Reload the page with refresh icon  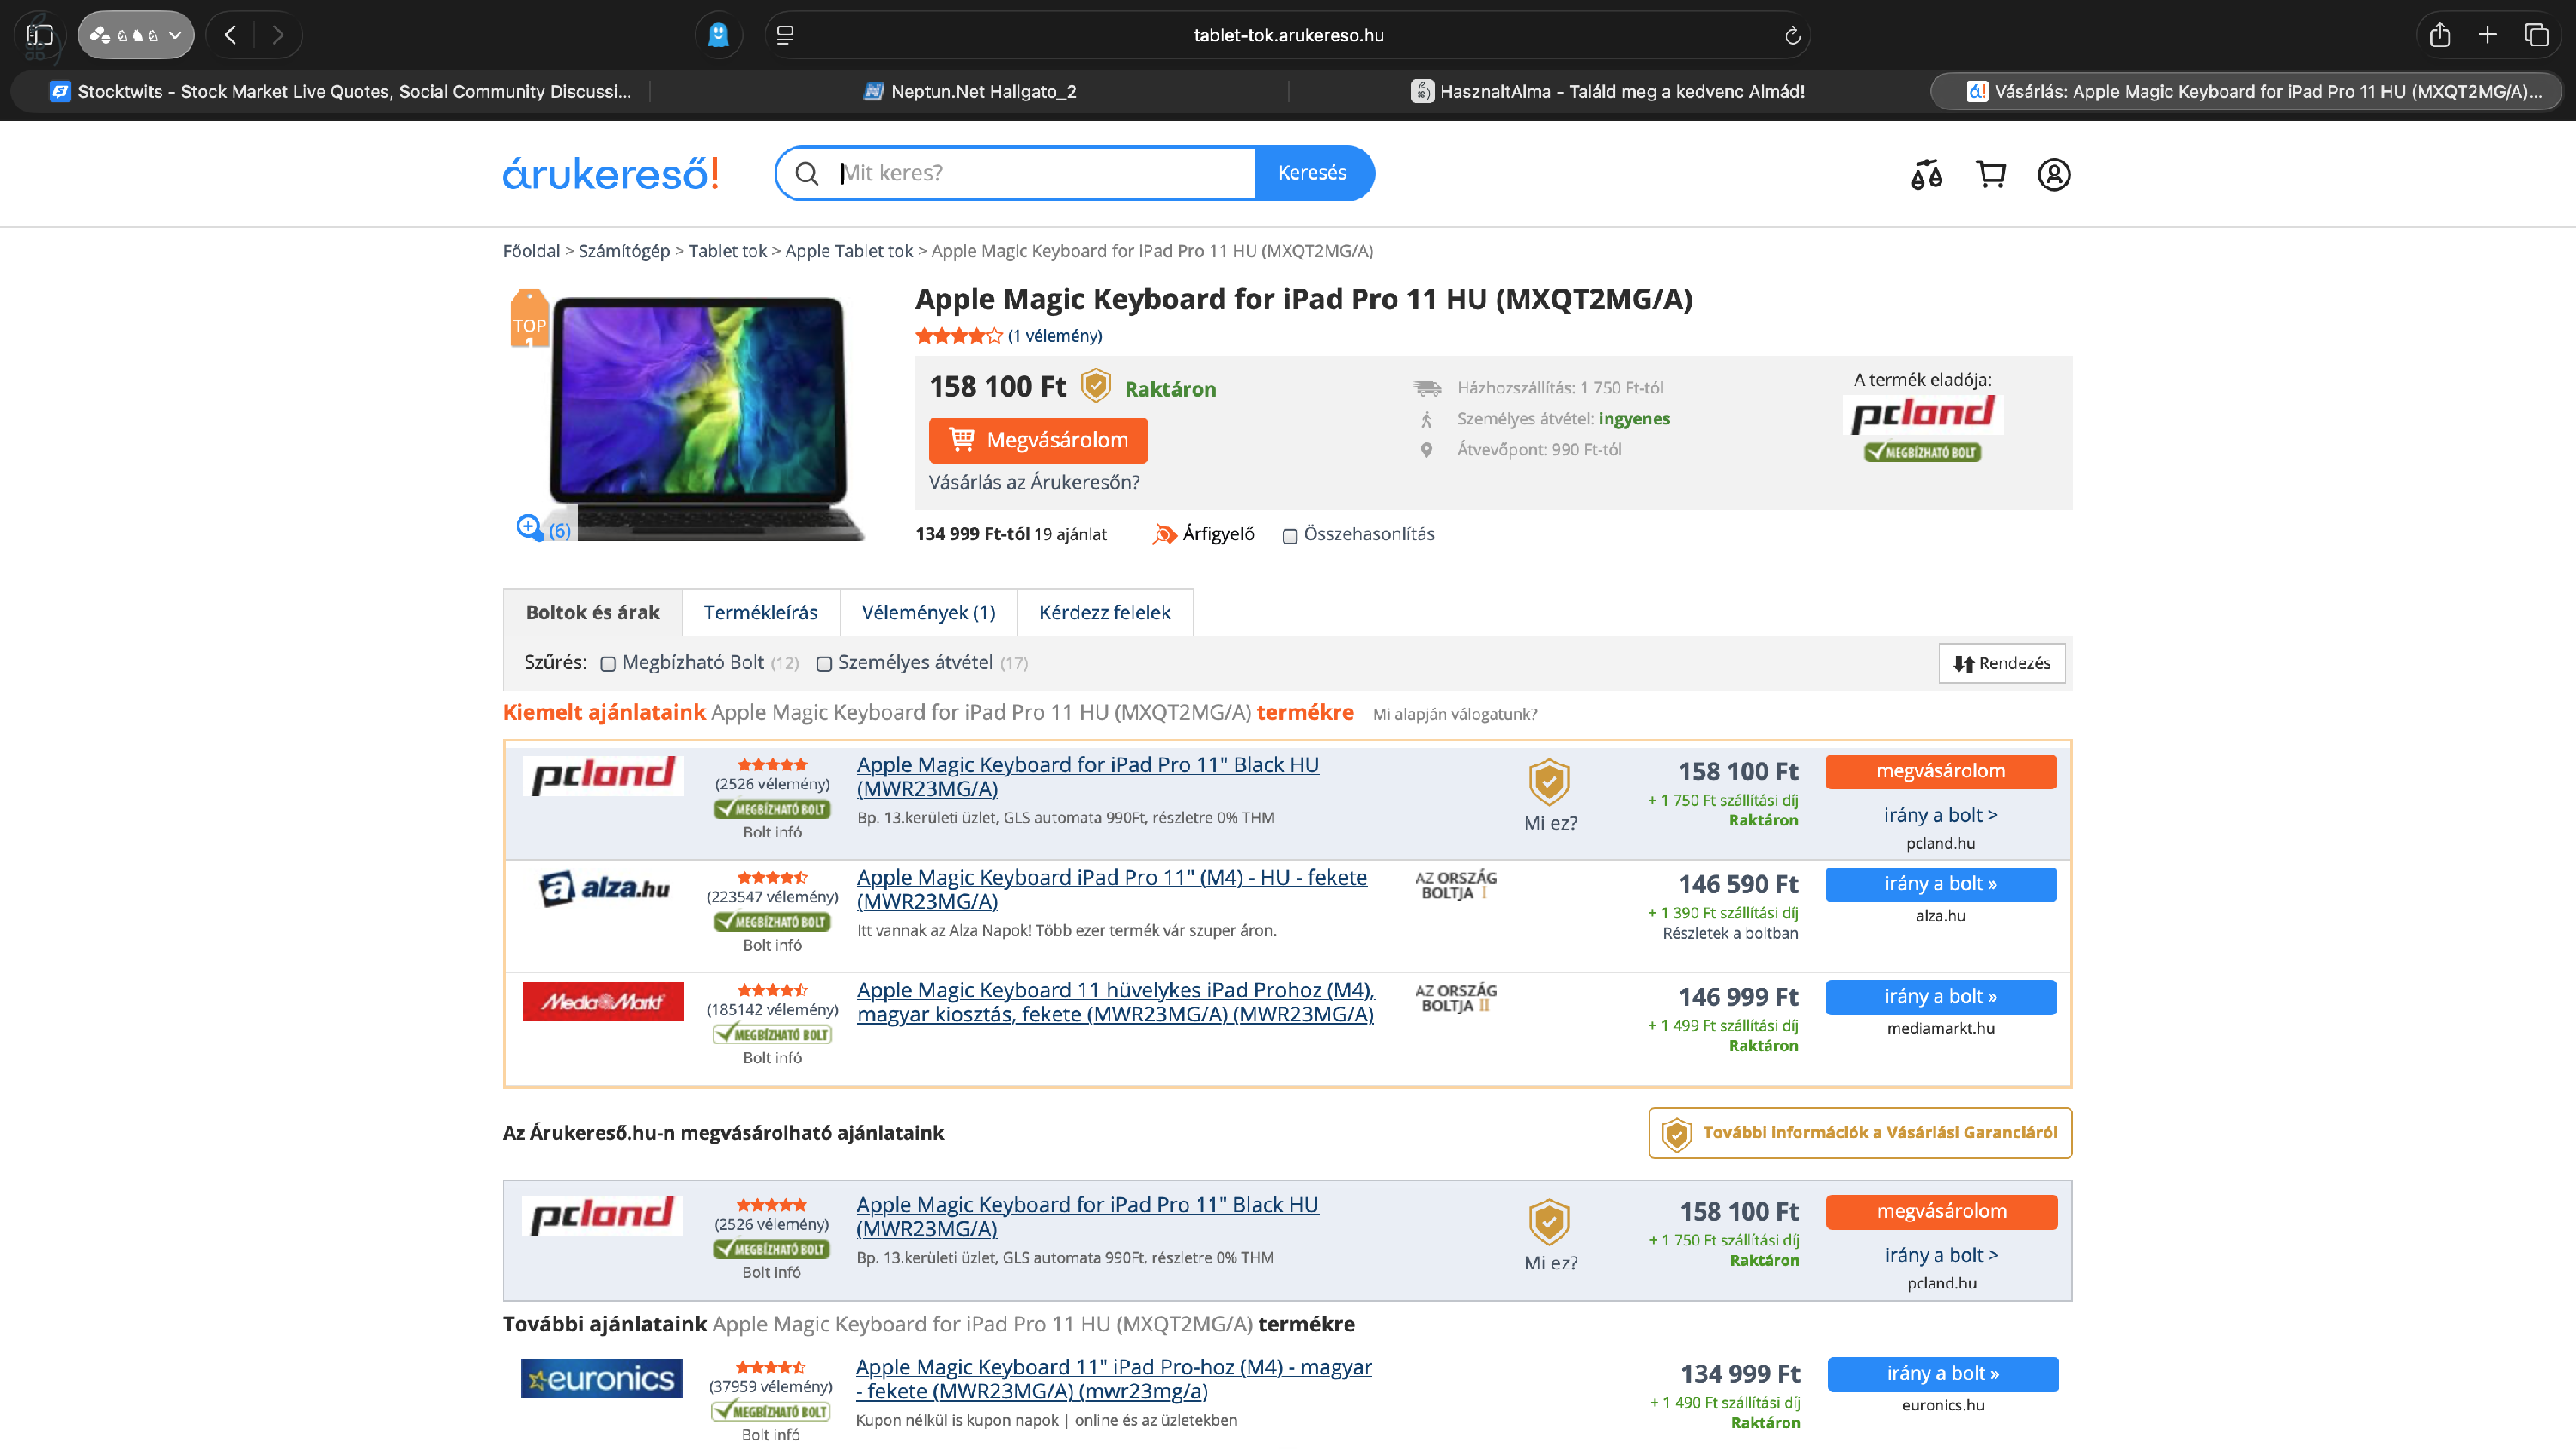click(x=1792, y=35)
